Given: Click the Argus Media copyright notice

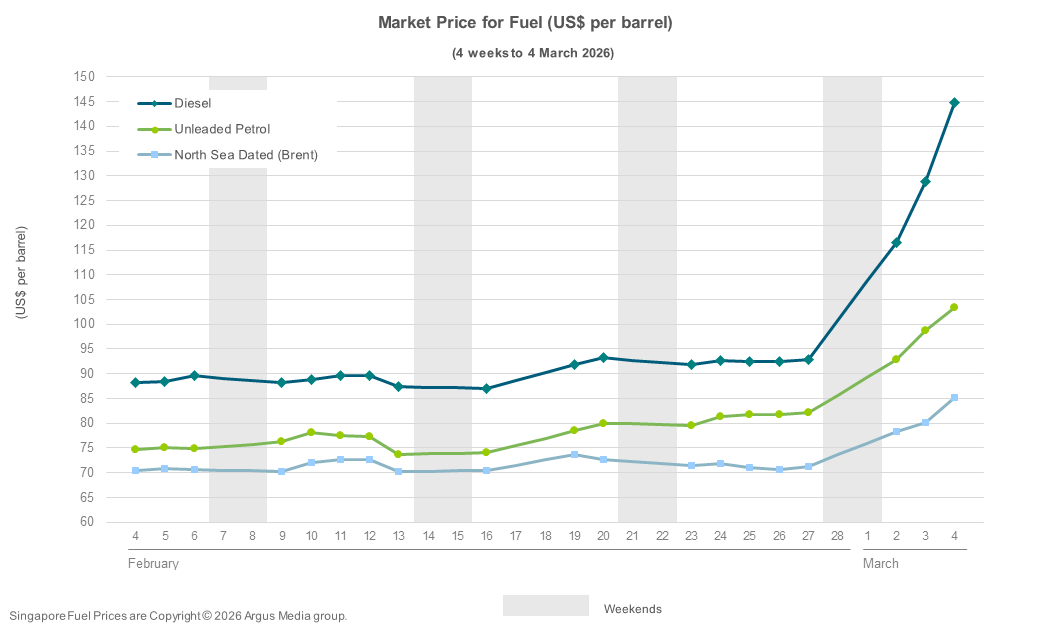Looking at the screenshot, I should (178, 616).
